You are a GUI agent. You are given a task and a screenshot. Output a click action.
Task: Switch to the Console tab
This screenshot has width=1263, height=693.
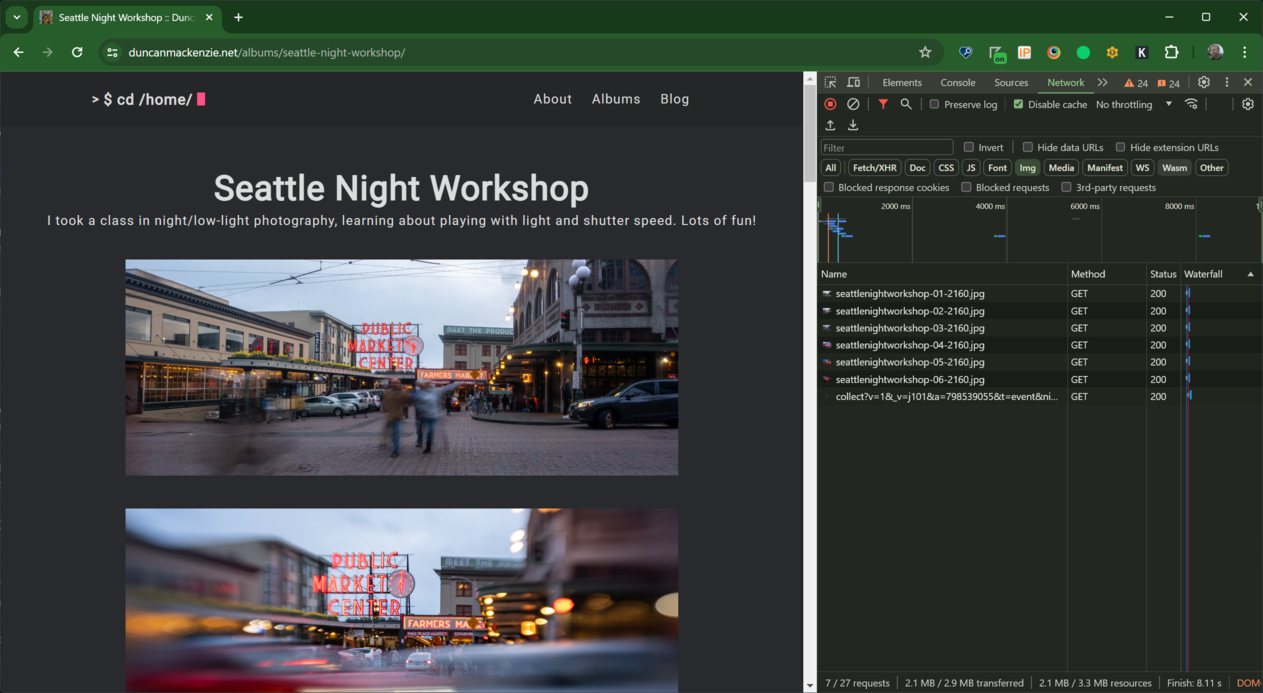(957, 83)
